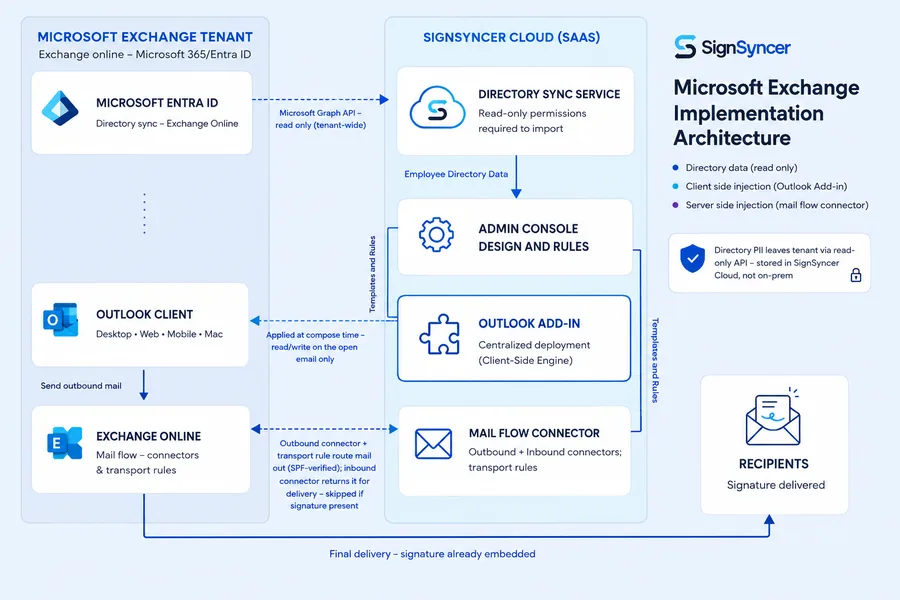Click 'Mail flow – connectors & transport rules' text

pos(148,462)
